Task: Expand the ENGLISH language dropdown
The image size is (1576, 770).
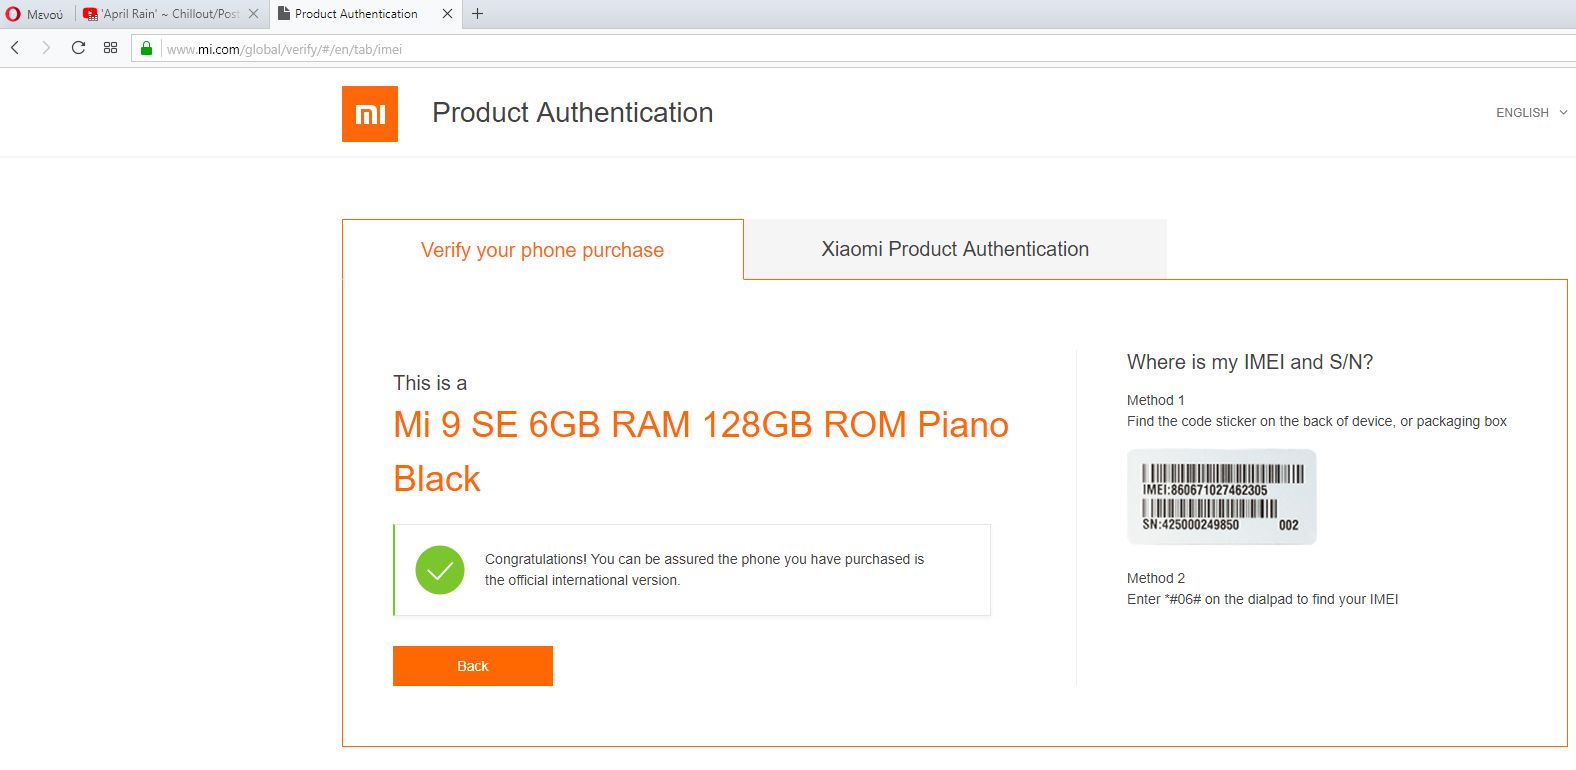Action: [x=1531, y=113]
